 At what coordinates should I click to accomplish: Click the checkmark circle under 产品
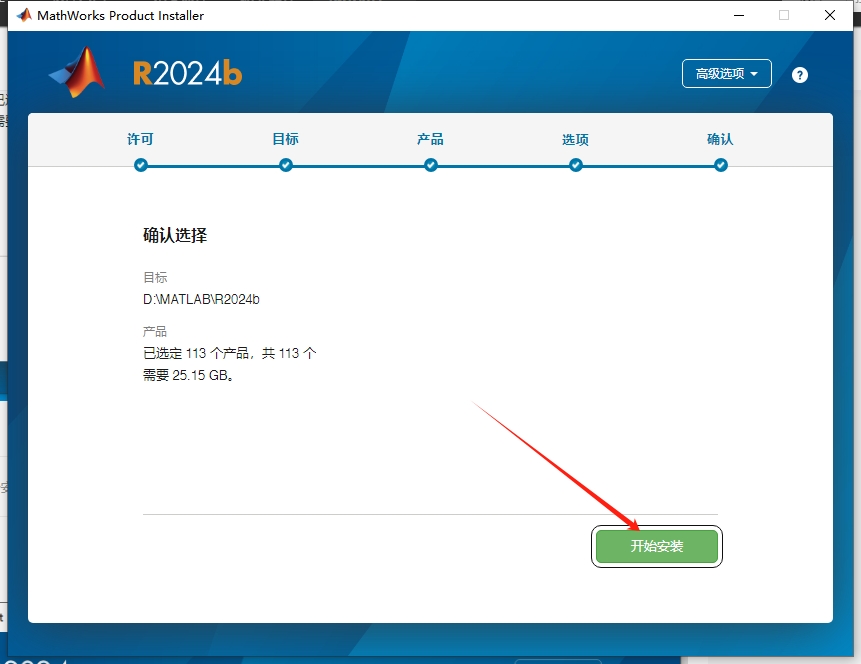430,165
